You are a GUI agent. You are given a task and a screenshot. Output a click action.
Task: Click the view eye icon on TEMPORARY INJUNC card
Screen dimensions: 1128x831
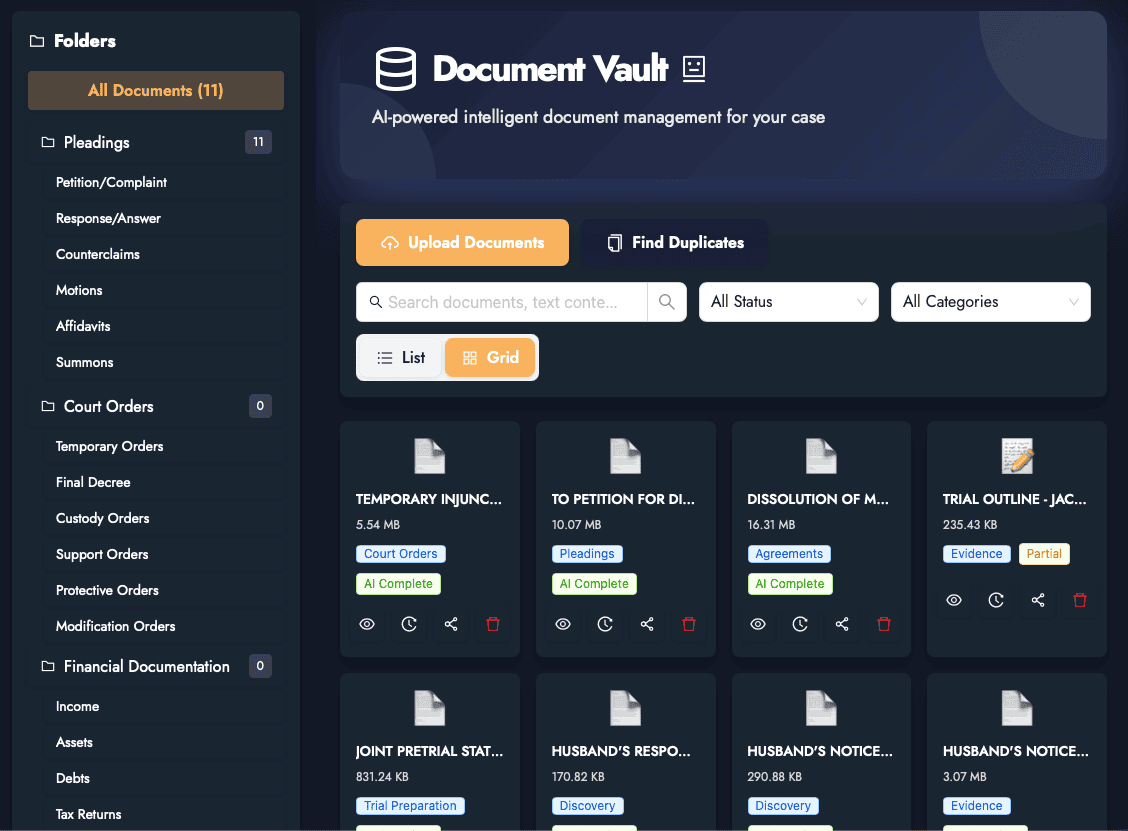tap(367, 624)
